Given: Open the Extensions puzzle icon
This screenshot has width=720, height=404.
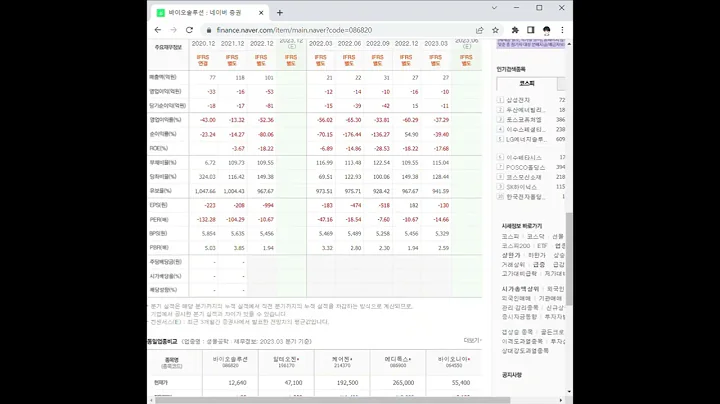Looking at the screenshot, I should [x=515, y=30].
